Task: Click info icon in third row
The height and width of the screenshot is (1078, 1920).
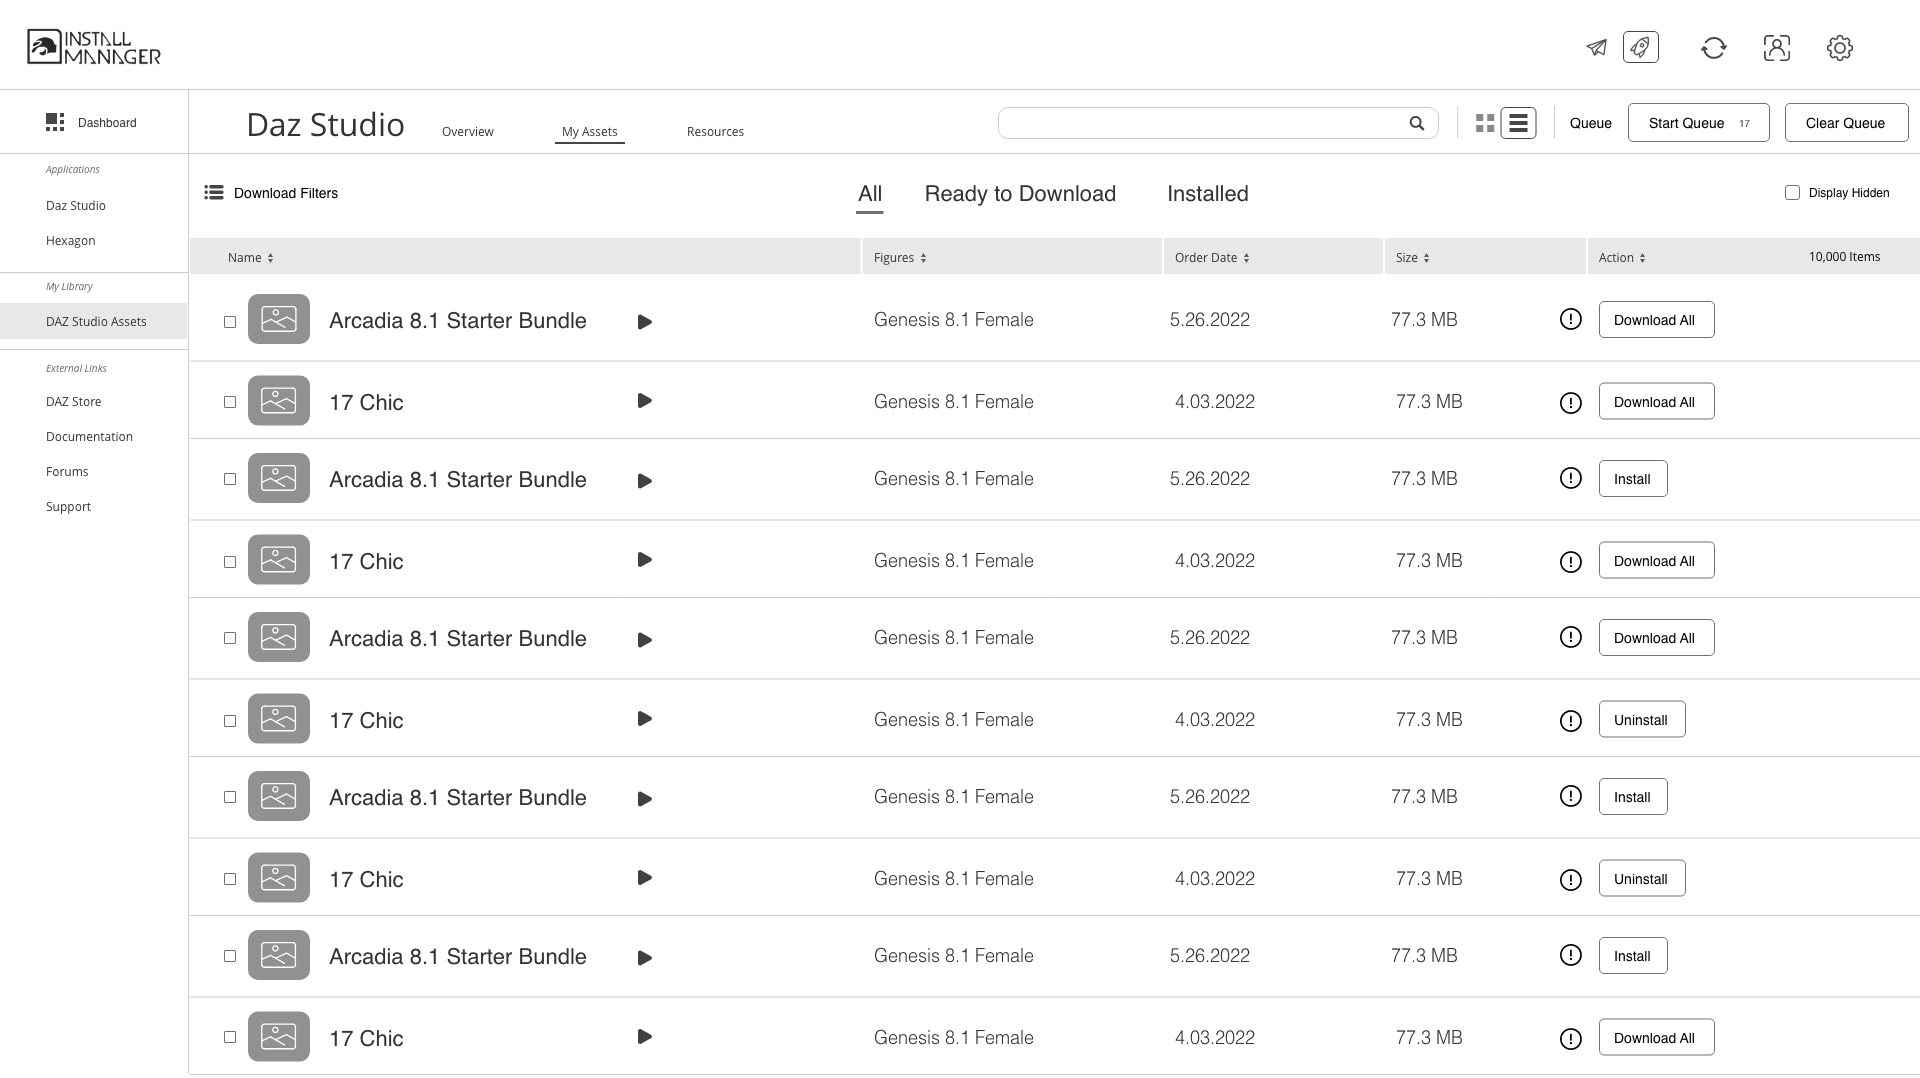Action: 1571,478
